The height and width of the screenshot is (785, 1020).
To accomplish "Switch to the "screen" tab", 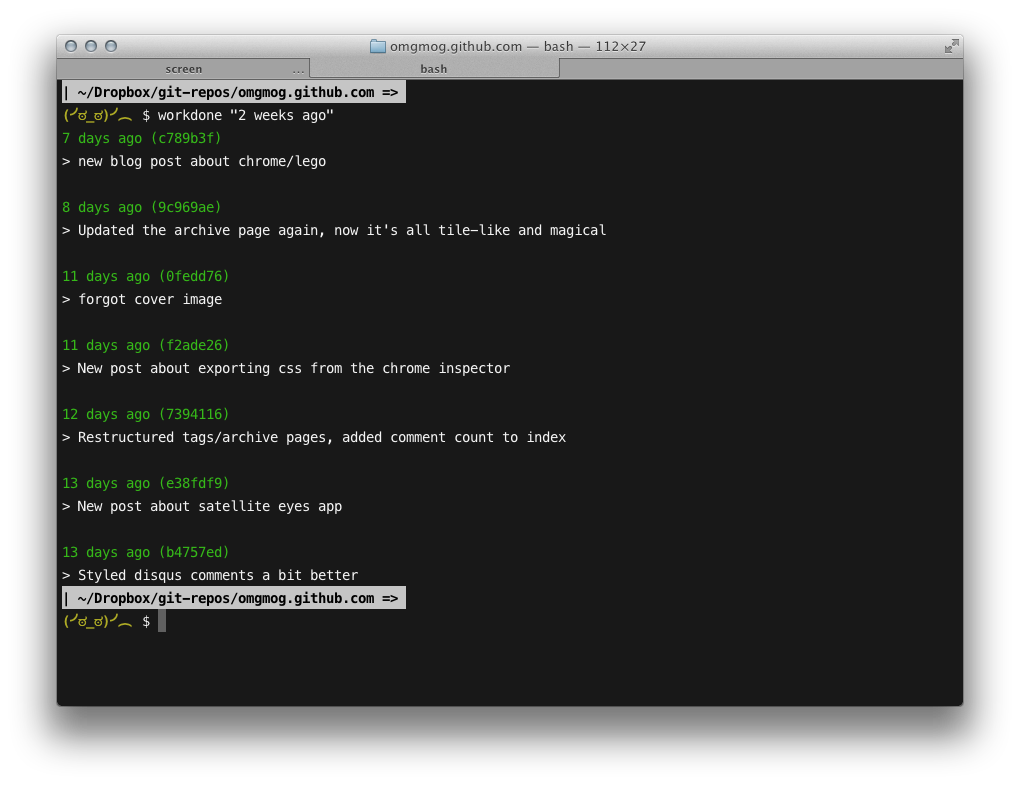I will pyautogui.click(x=183, y=69).
